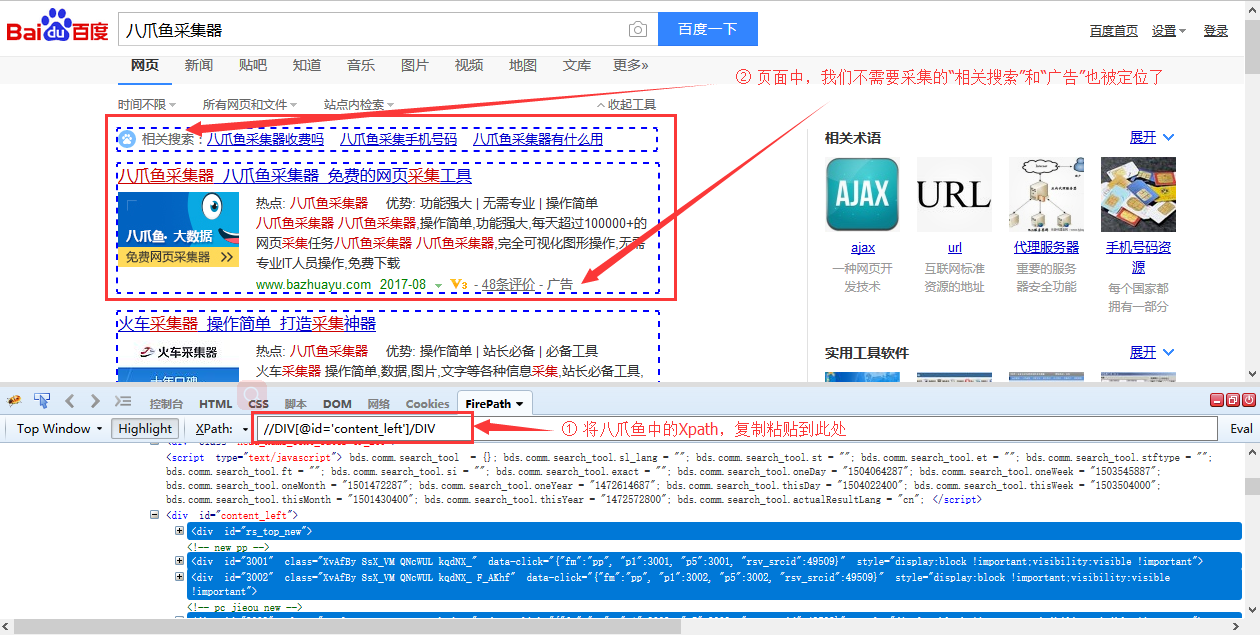Collapse the content_left div node
The width and height of the screenshot is (1260, 635).
click(155, 514)
